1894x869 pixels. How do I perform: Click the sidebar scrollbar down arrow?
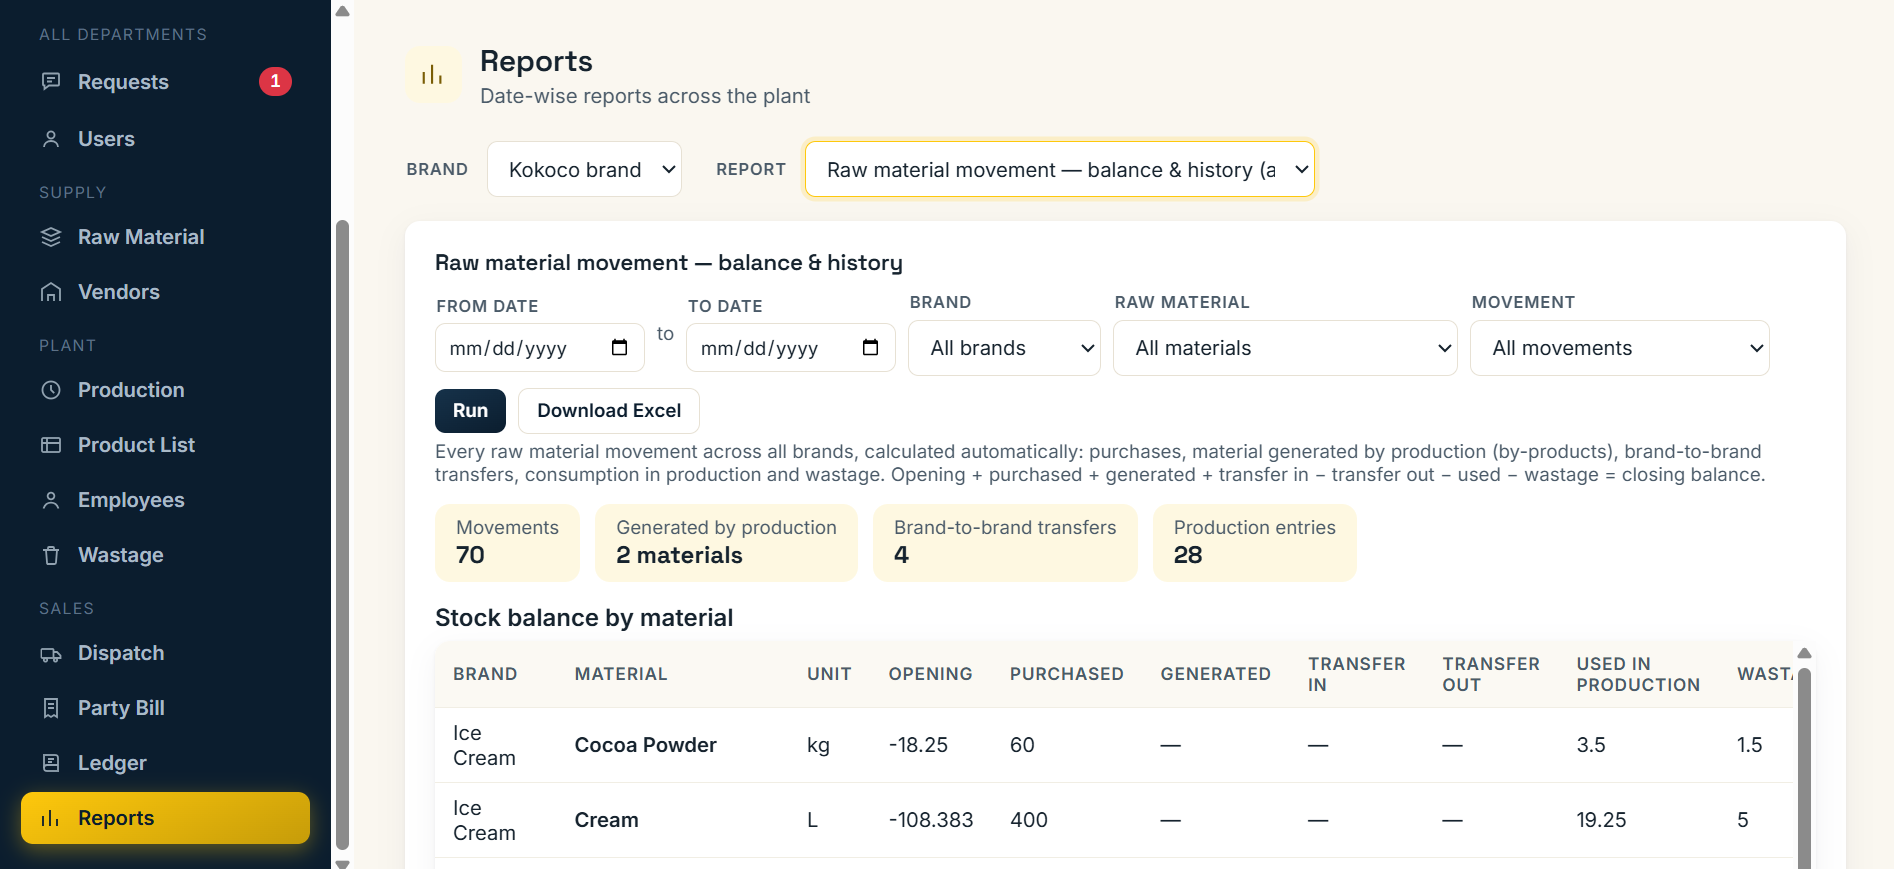pos(342,863)
